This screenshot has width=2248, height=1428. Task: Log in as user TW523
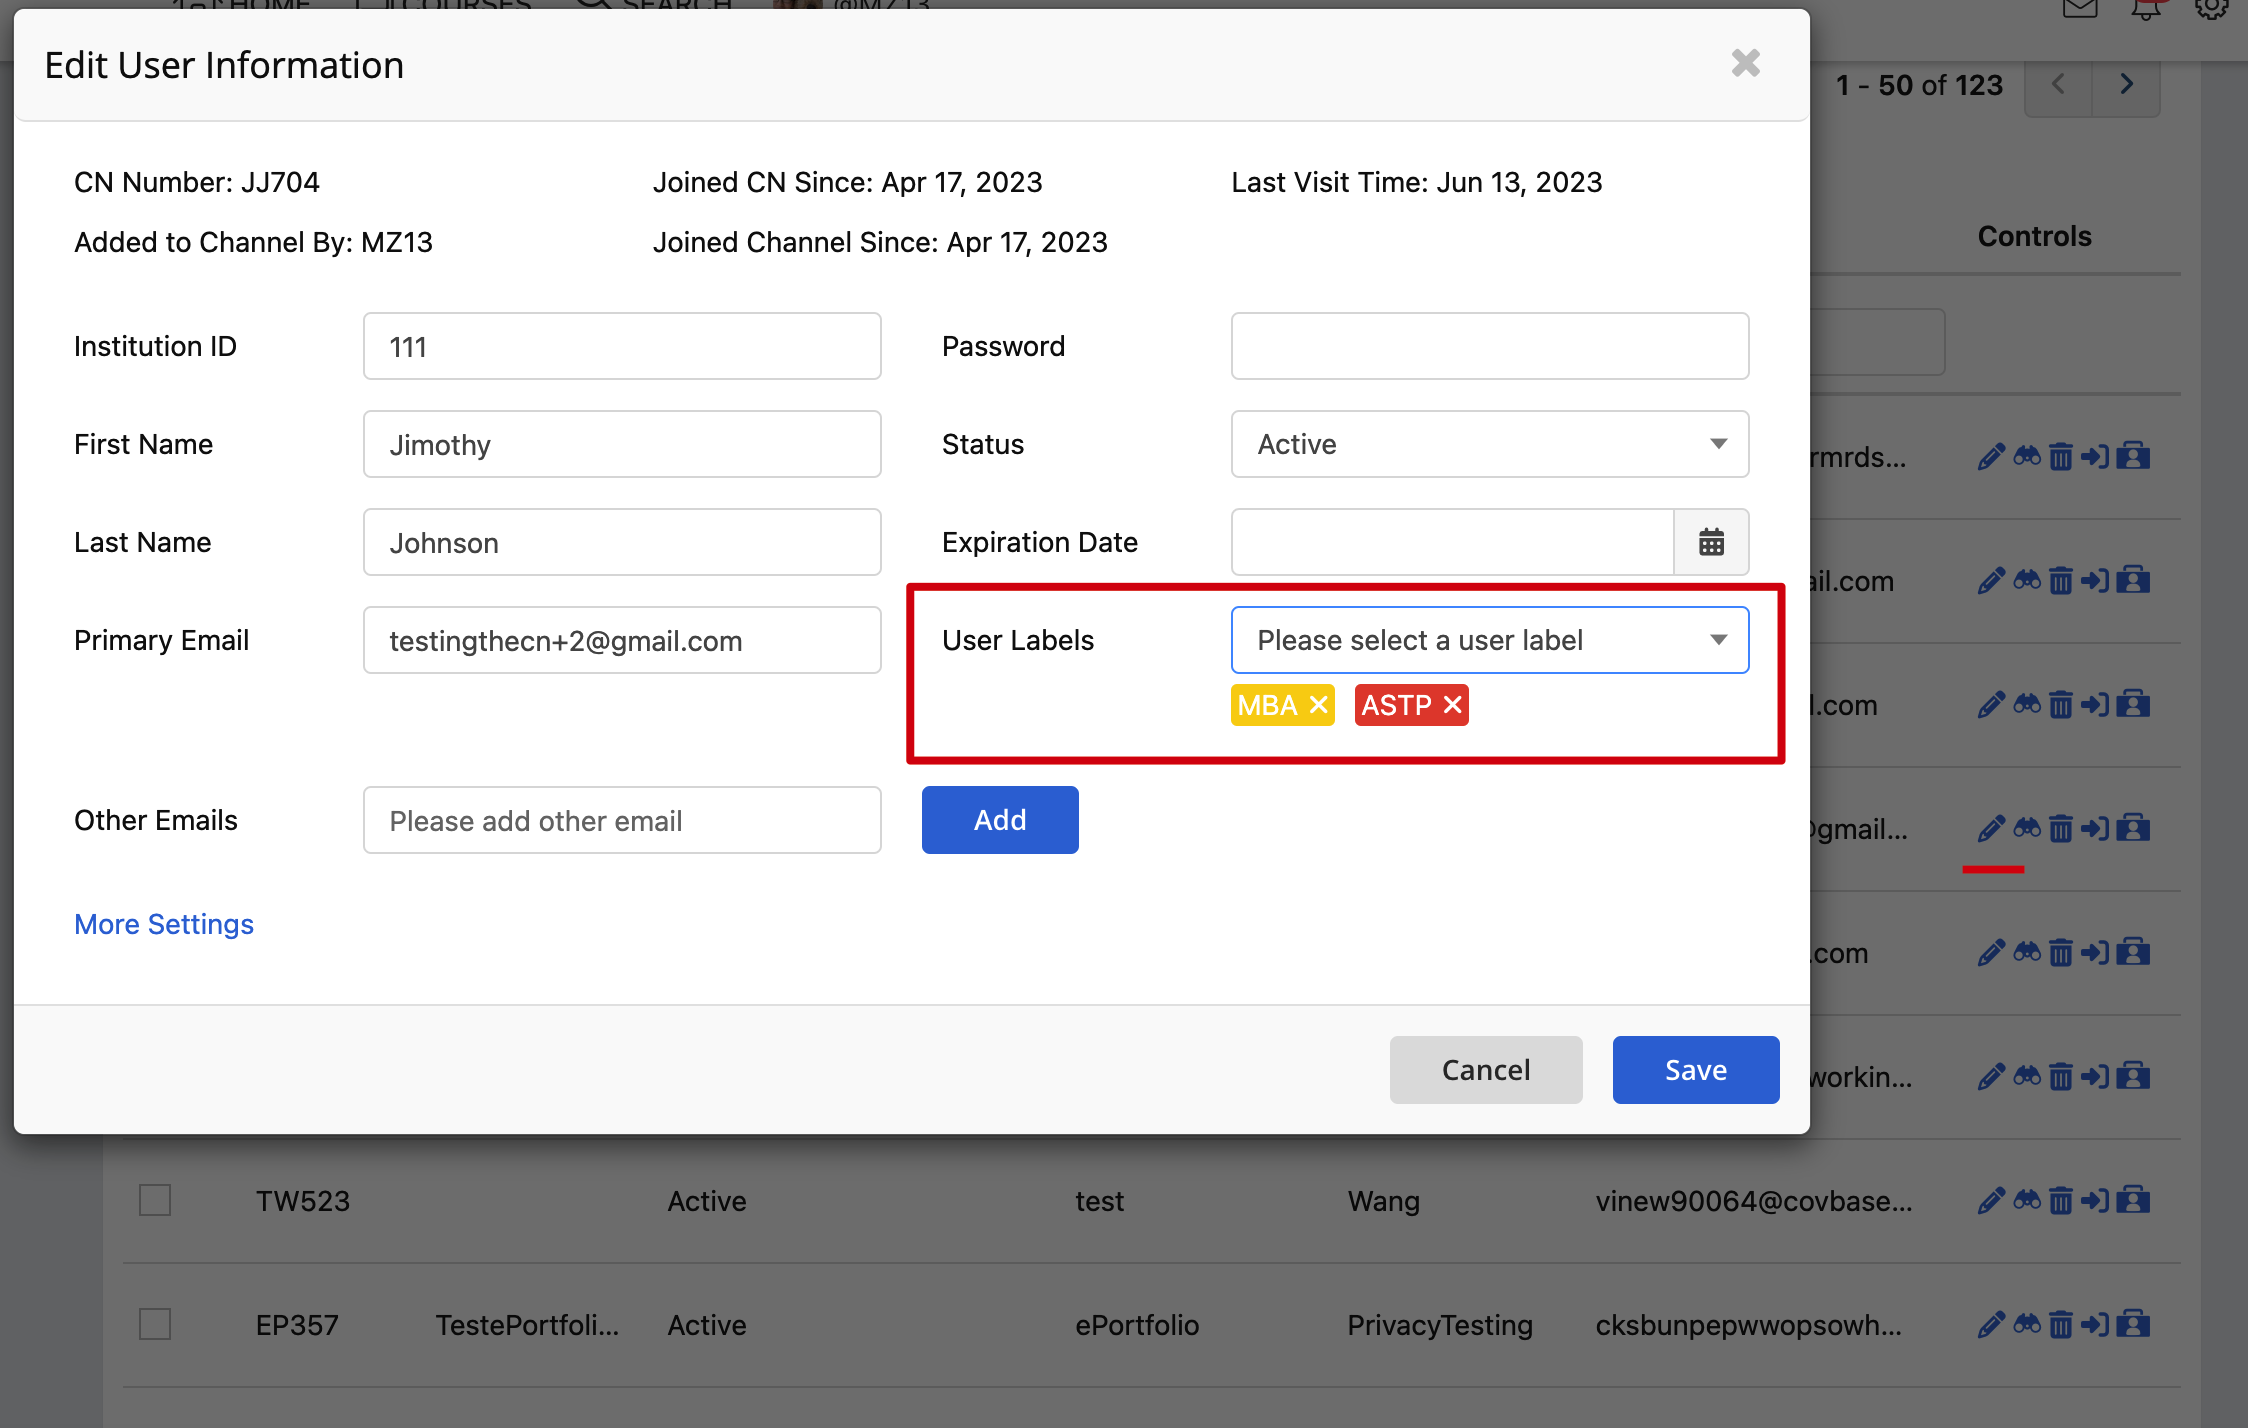pyautogui.click(x=2095, y=1200)
